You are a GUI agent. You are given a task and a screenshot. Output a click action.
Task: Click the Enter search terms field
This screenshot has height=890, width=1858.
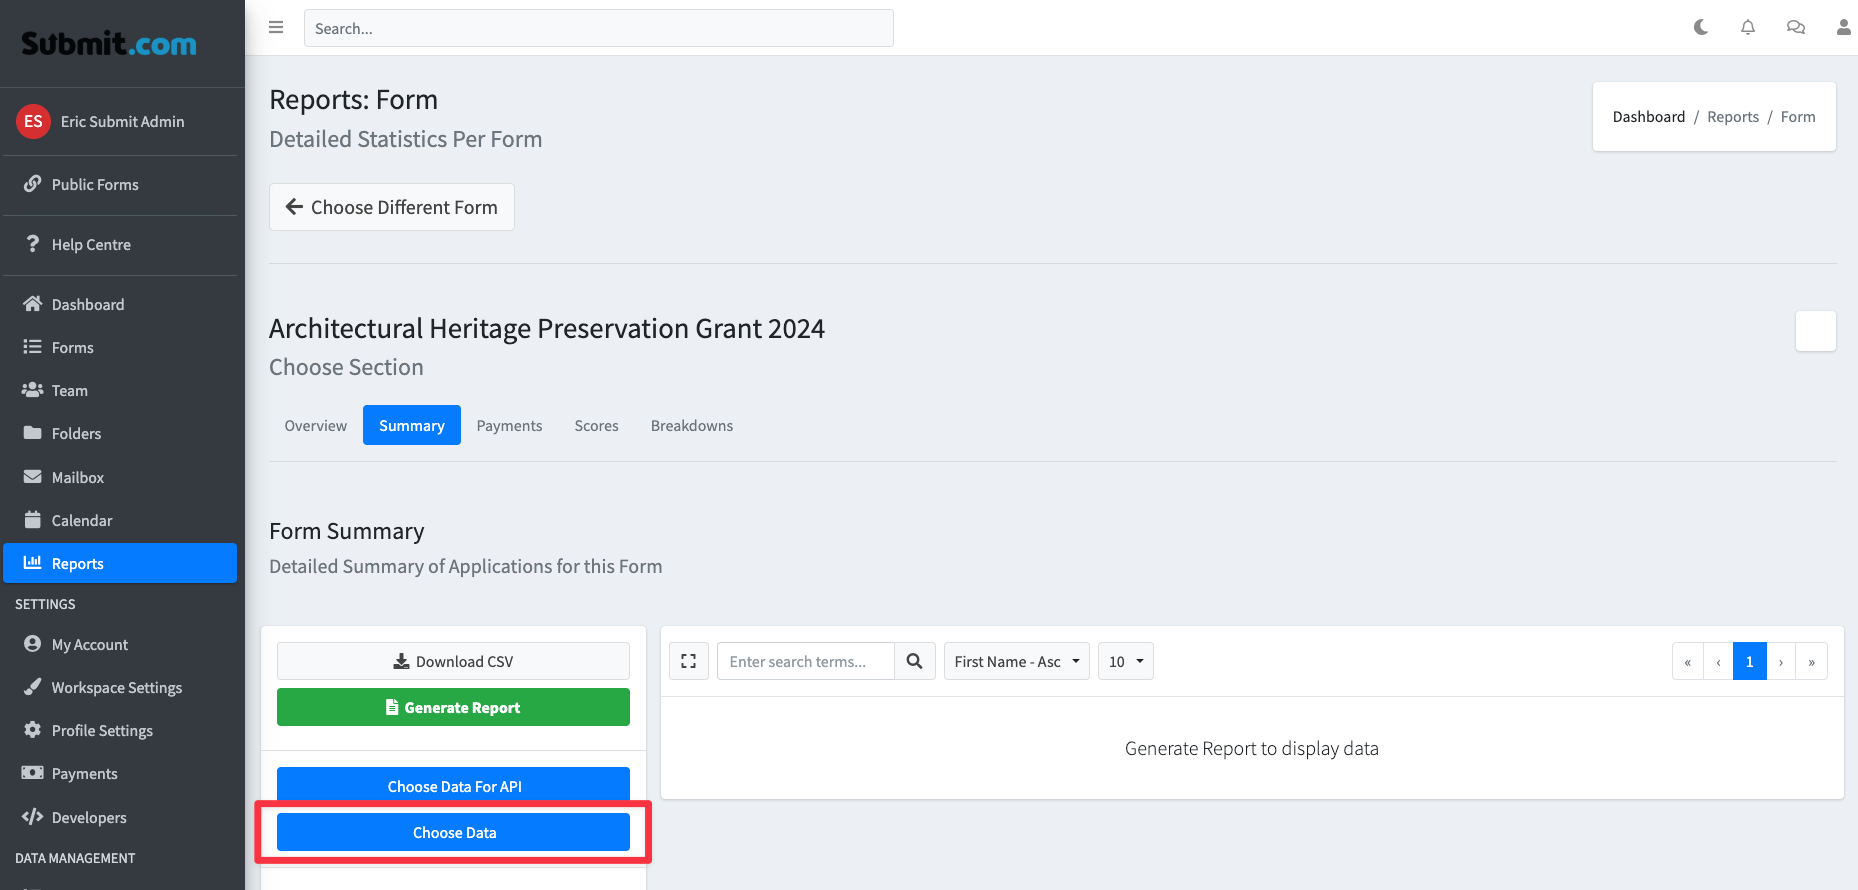(805, 661)
